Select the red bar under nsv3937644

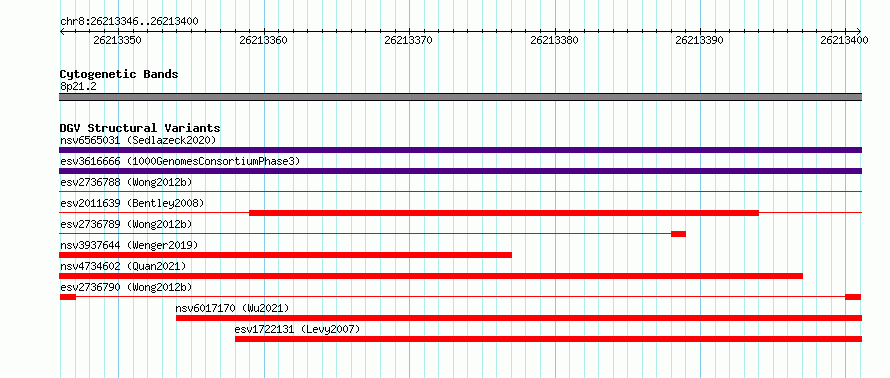point(286,255)
